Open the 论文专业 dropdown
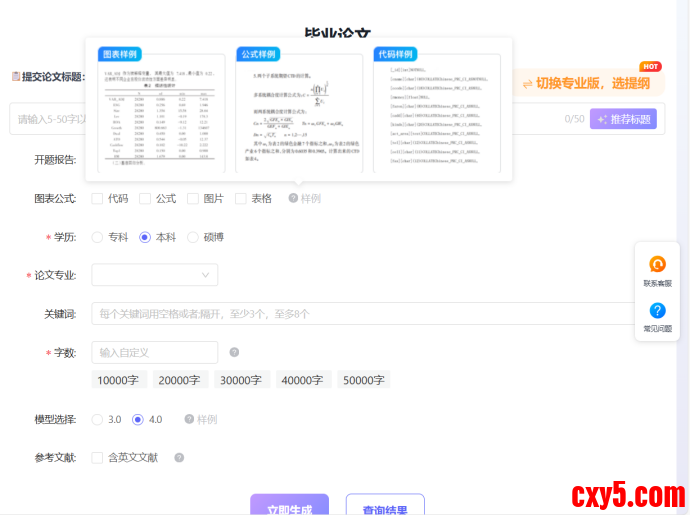The width and height of the screenshot is (690, 515). click(x=154, y=275)
